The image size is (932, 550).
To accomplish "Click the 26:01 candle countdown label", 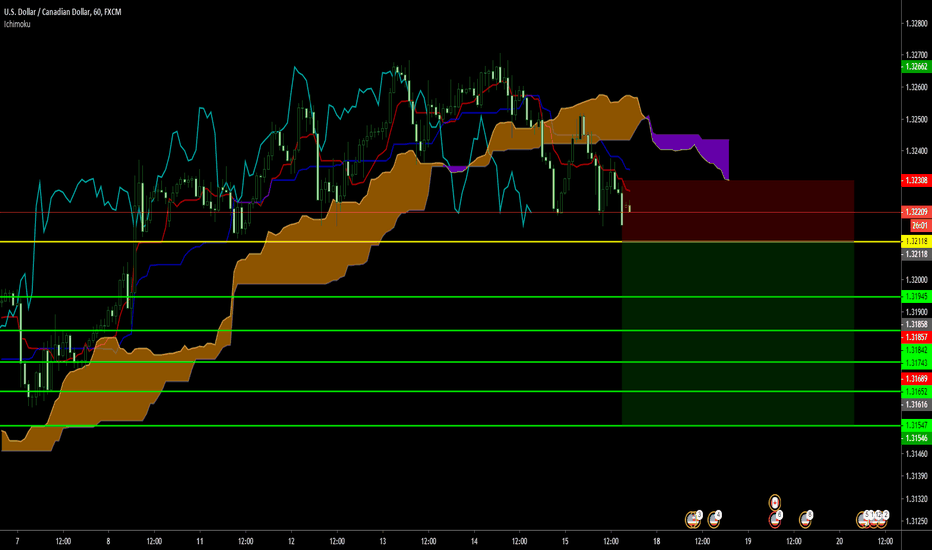I will click(915, 225).
